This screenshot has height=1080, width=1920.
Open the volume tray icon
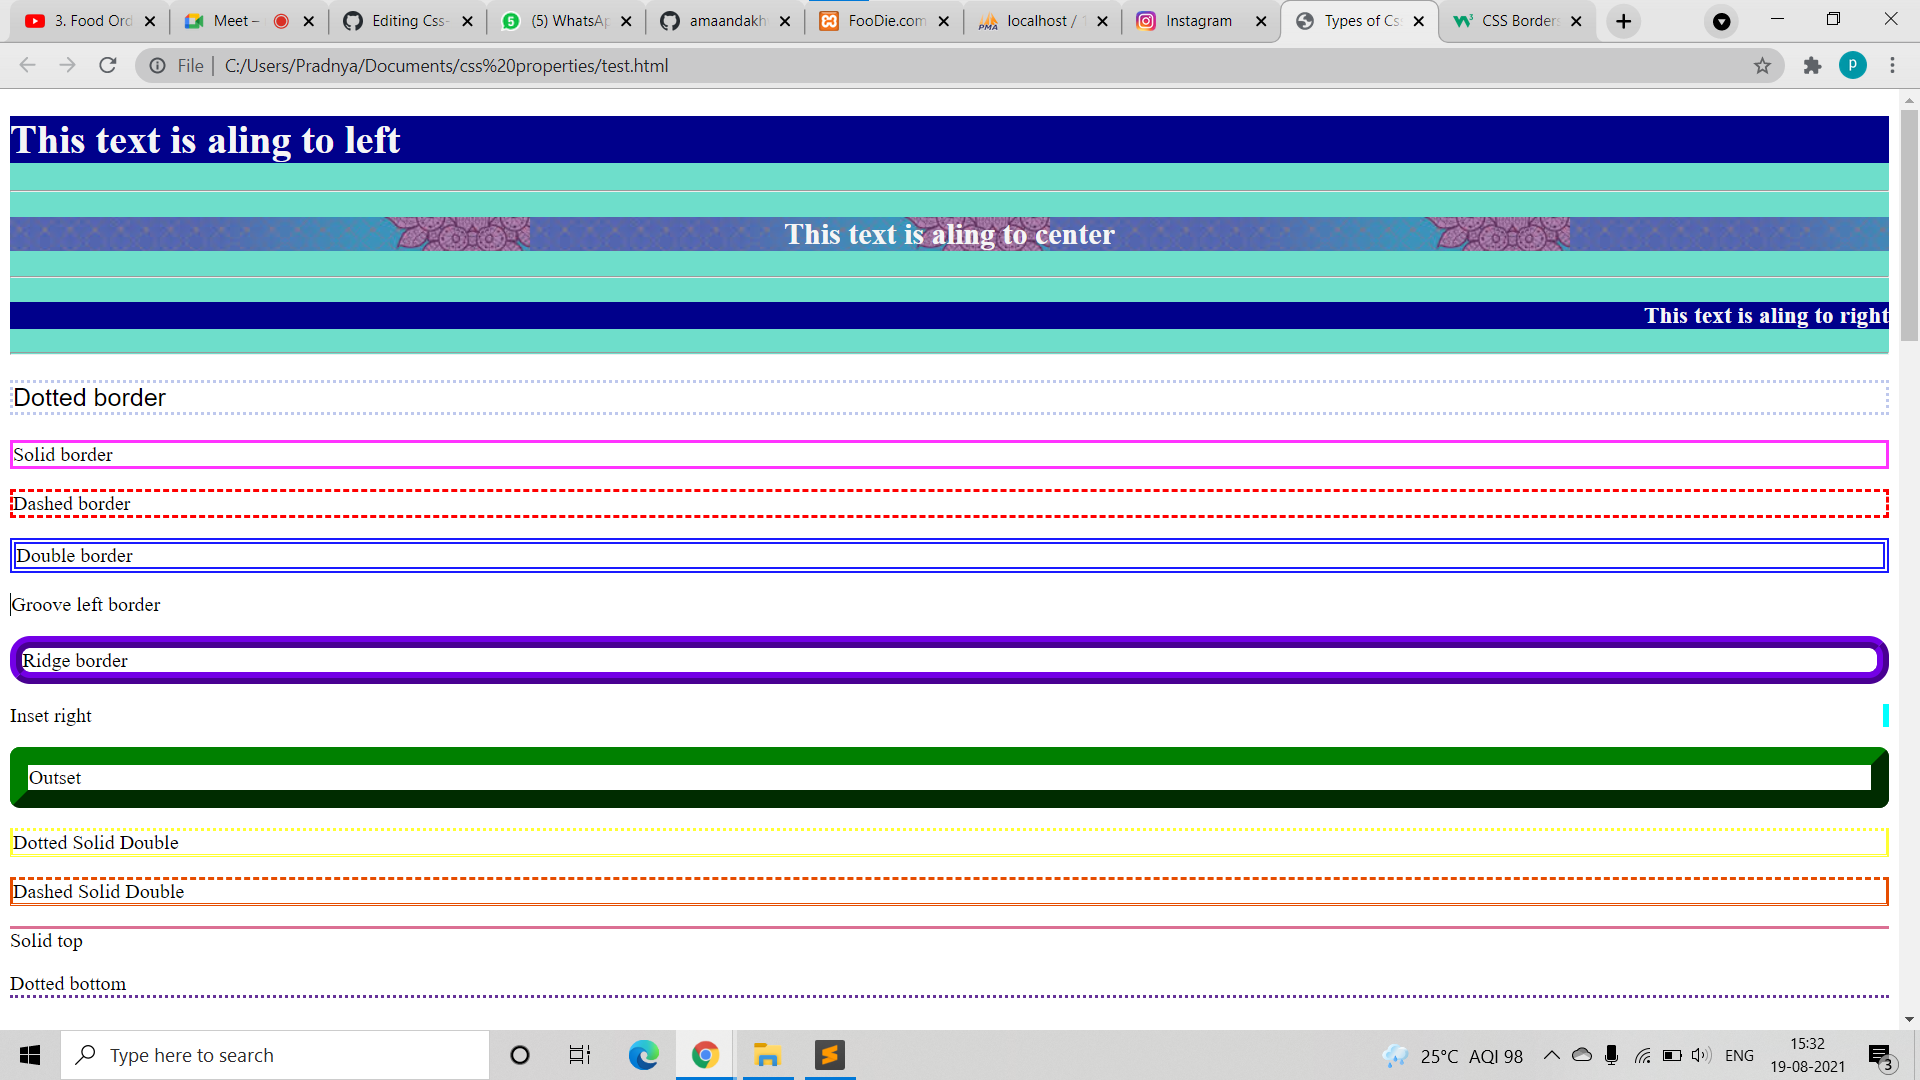click(1701, 1055)
